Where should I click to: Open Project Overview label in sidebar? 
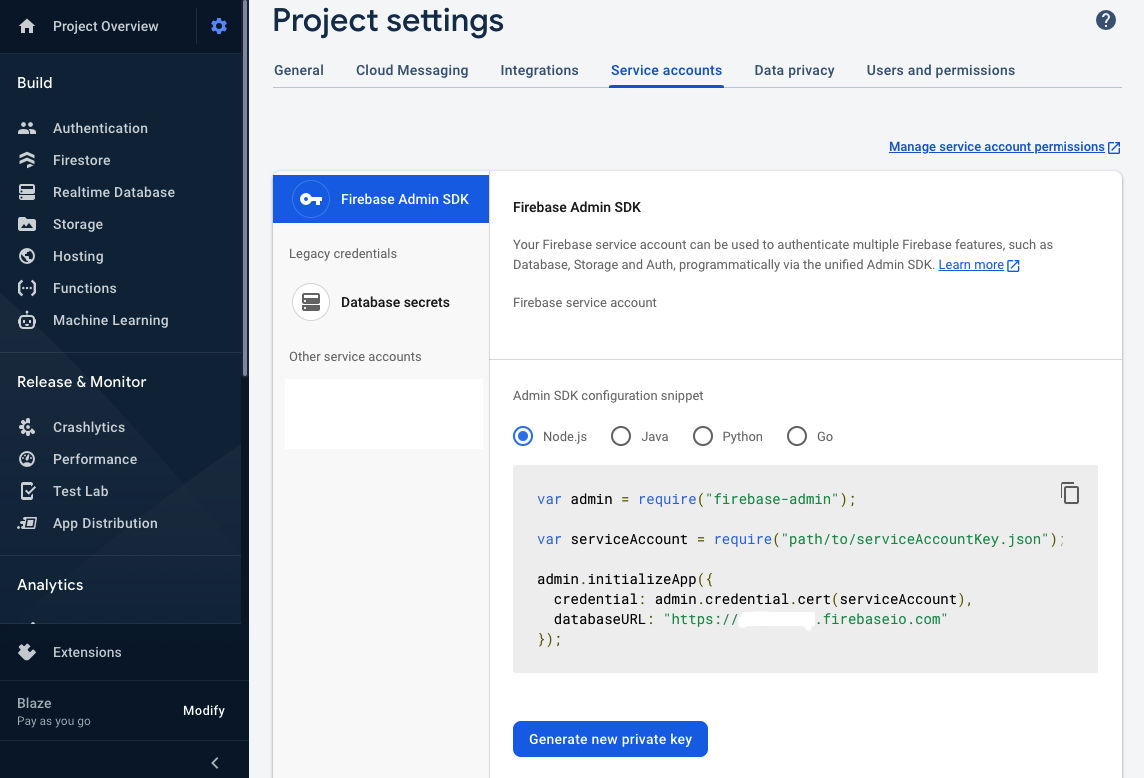click(105, 26)
